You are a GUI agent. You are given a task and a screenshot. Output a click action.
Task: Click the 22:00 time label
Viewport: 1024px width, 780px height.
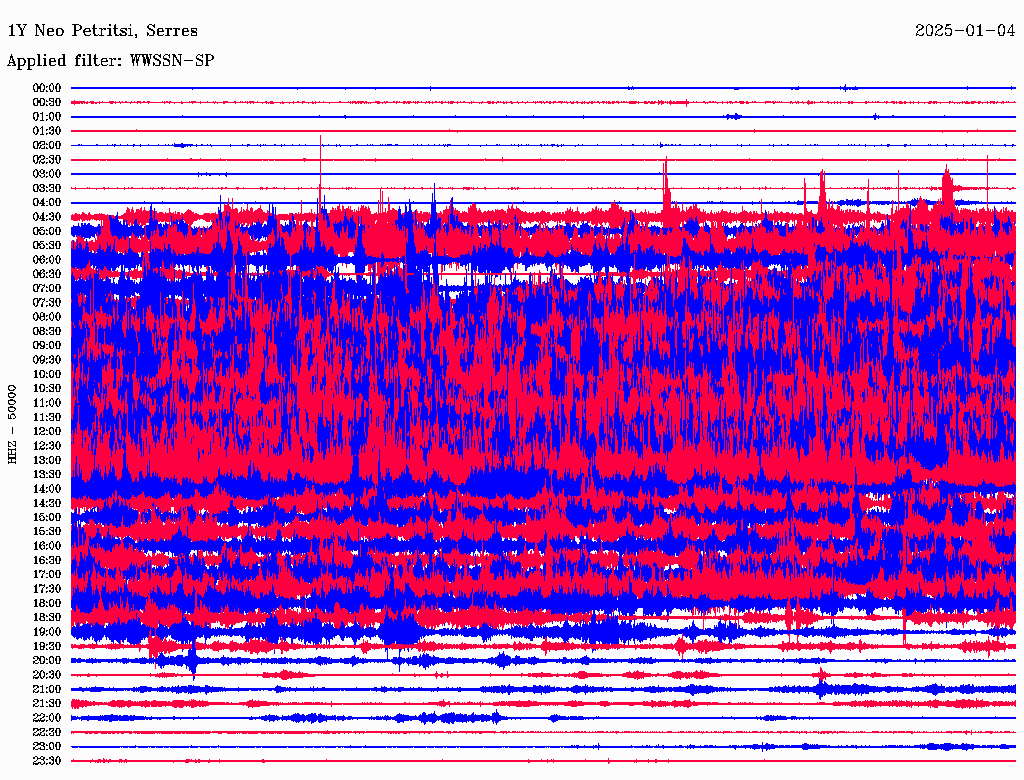[x=47, y=718]
